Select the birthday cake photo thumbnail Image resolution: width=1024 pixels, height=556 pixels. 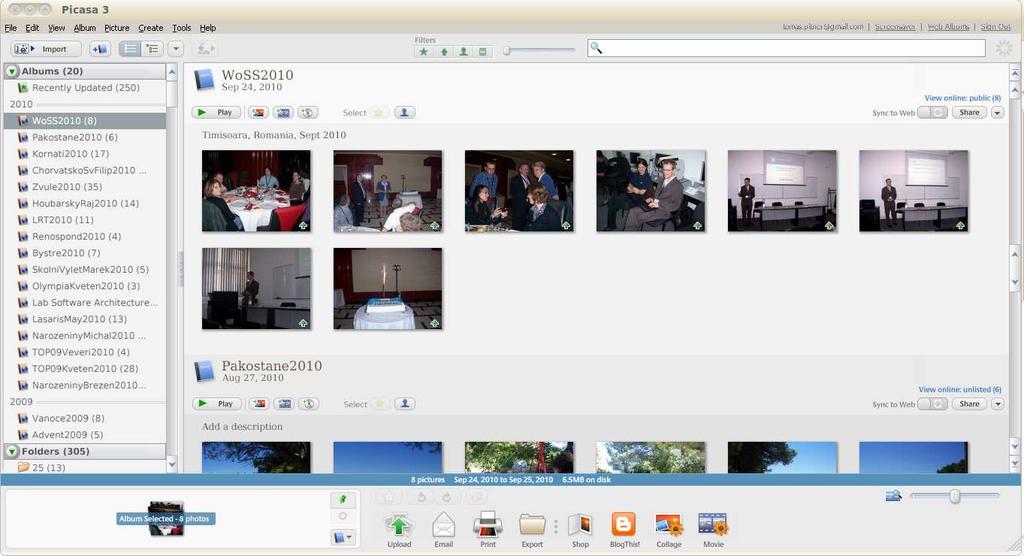point(388,288)
